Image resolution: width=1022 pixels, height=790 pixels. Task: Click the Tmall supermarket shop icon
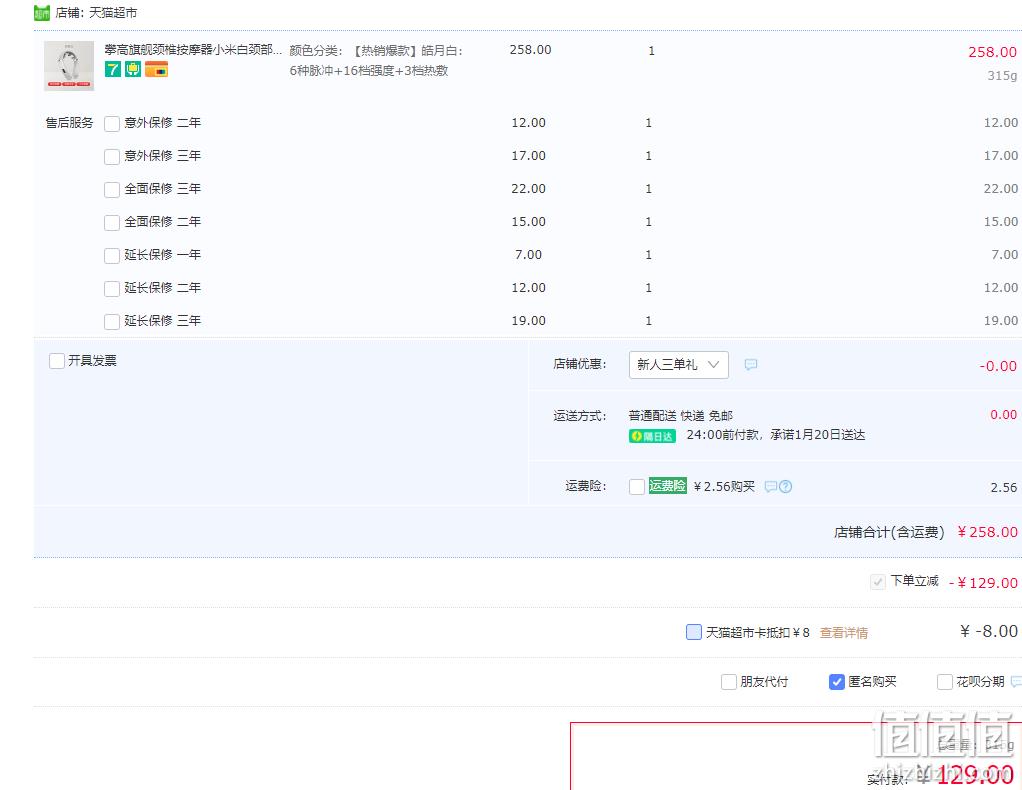point(42,13)
